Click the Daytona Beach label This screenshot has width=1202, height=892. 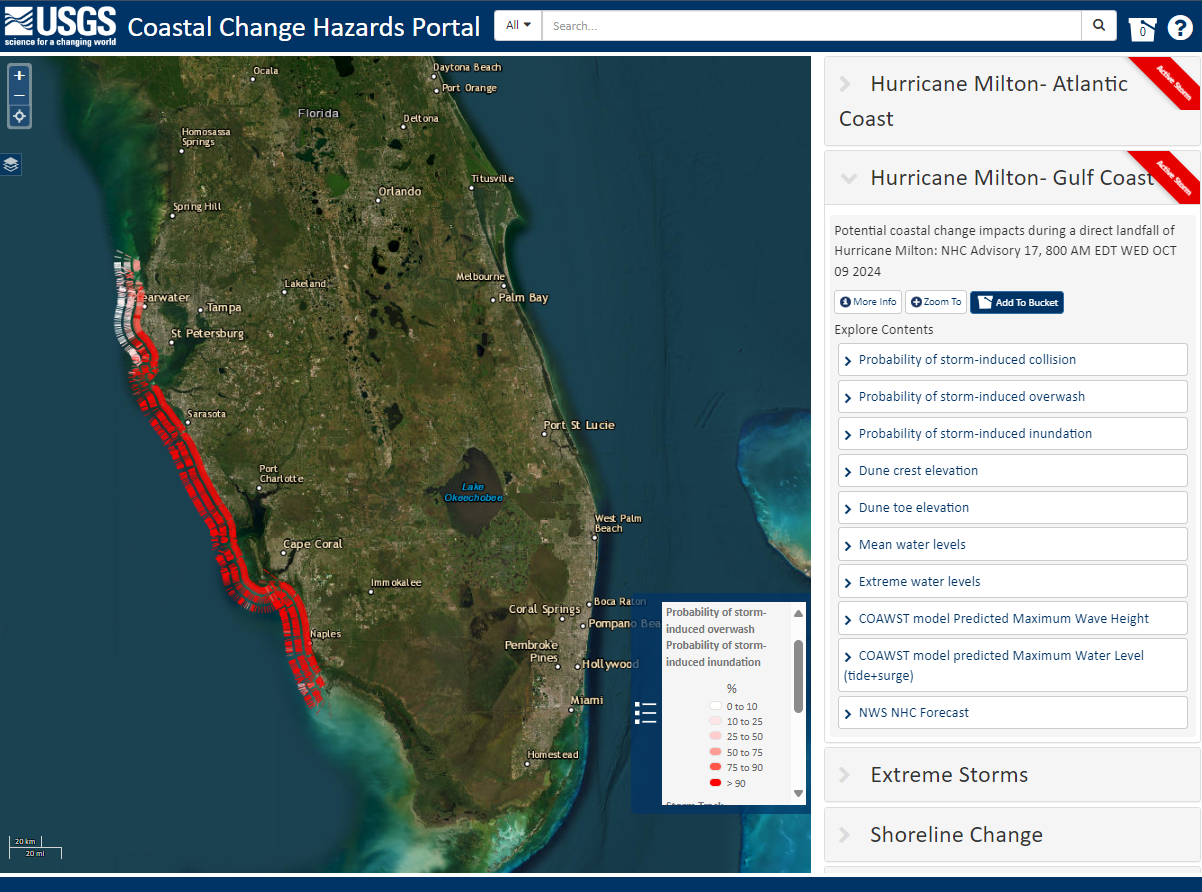(467, 67)
